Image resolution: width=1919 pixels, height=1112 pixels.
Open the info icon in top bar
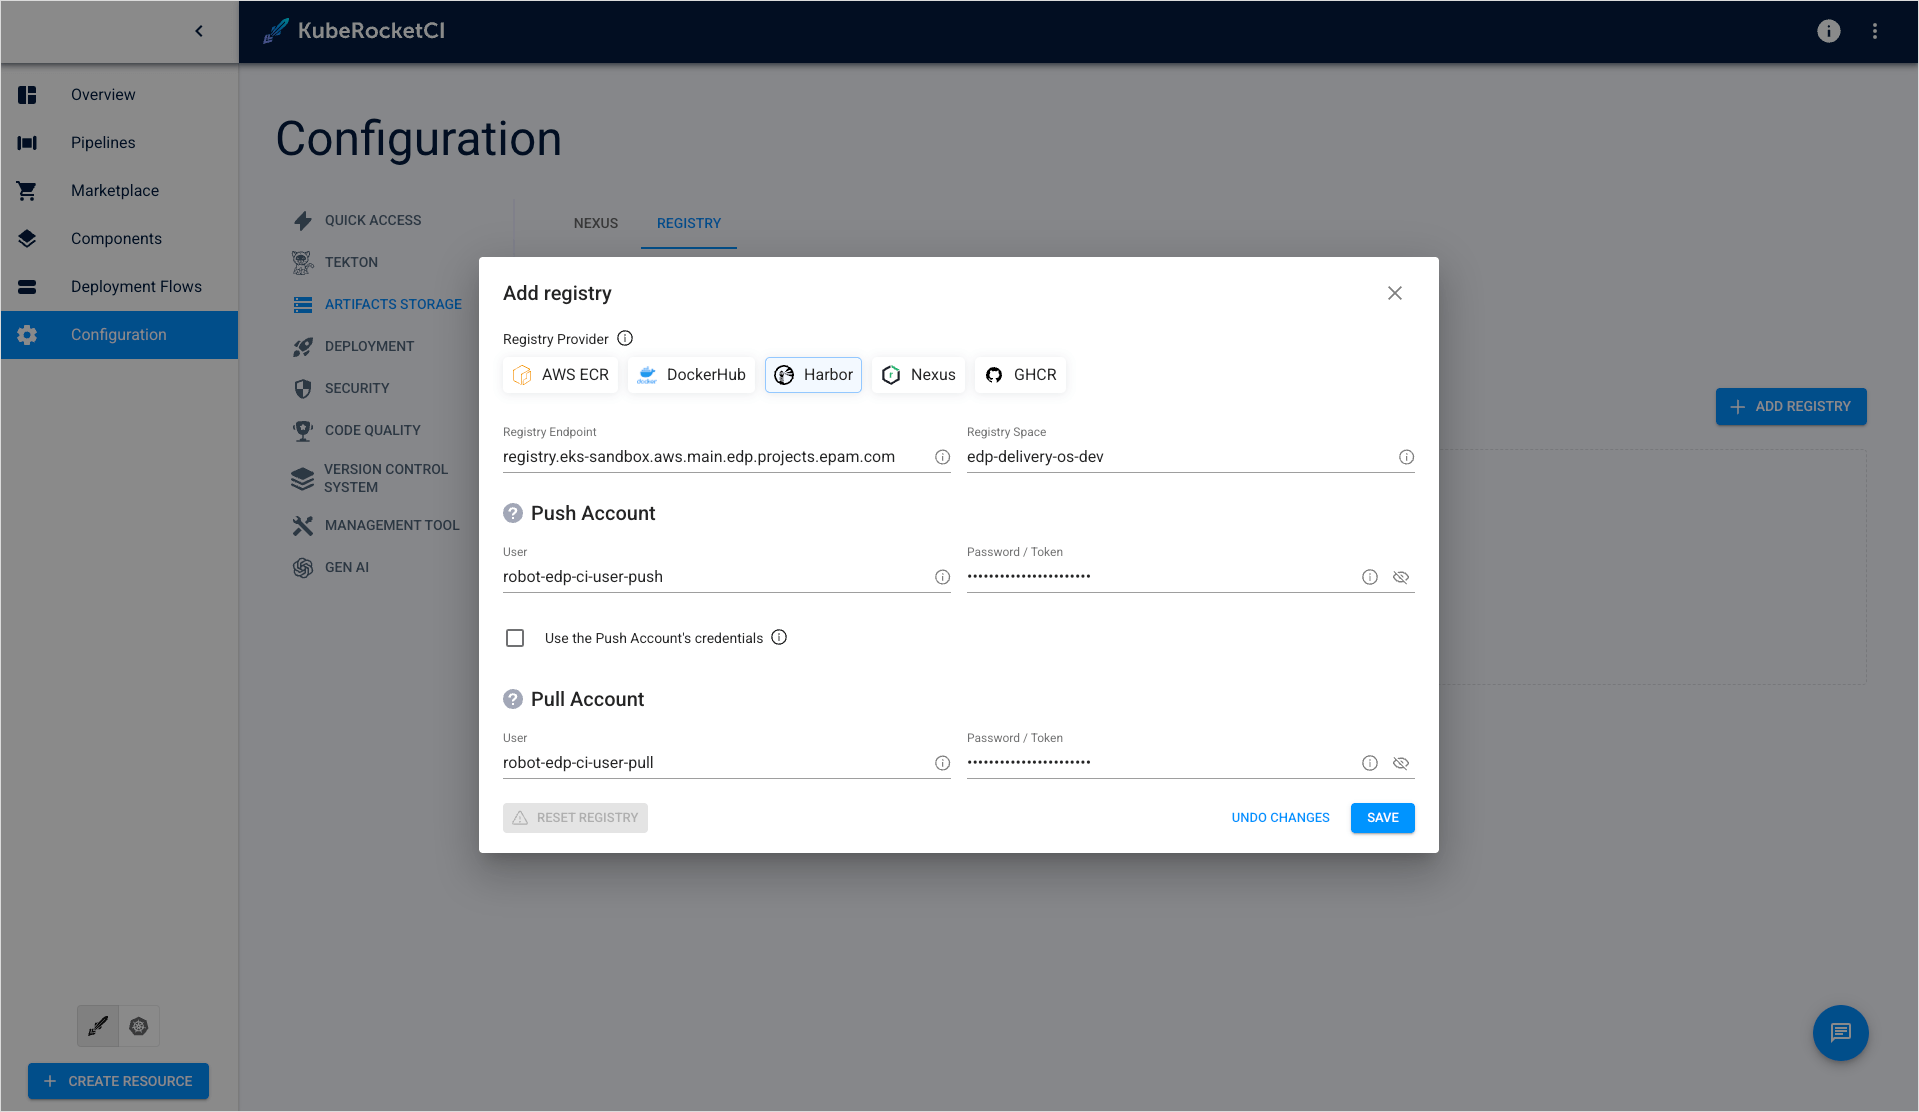click(x=1828, y=31)
